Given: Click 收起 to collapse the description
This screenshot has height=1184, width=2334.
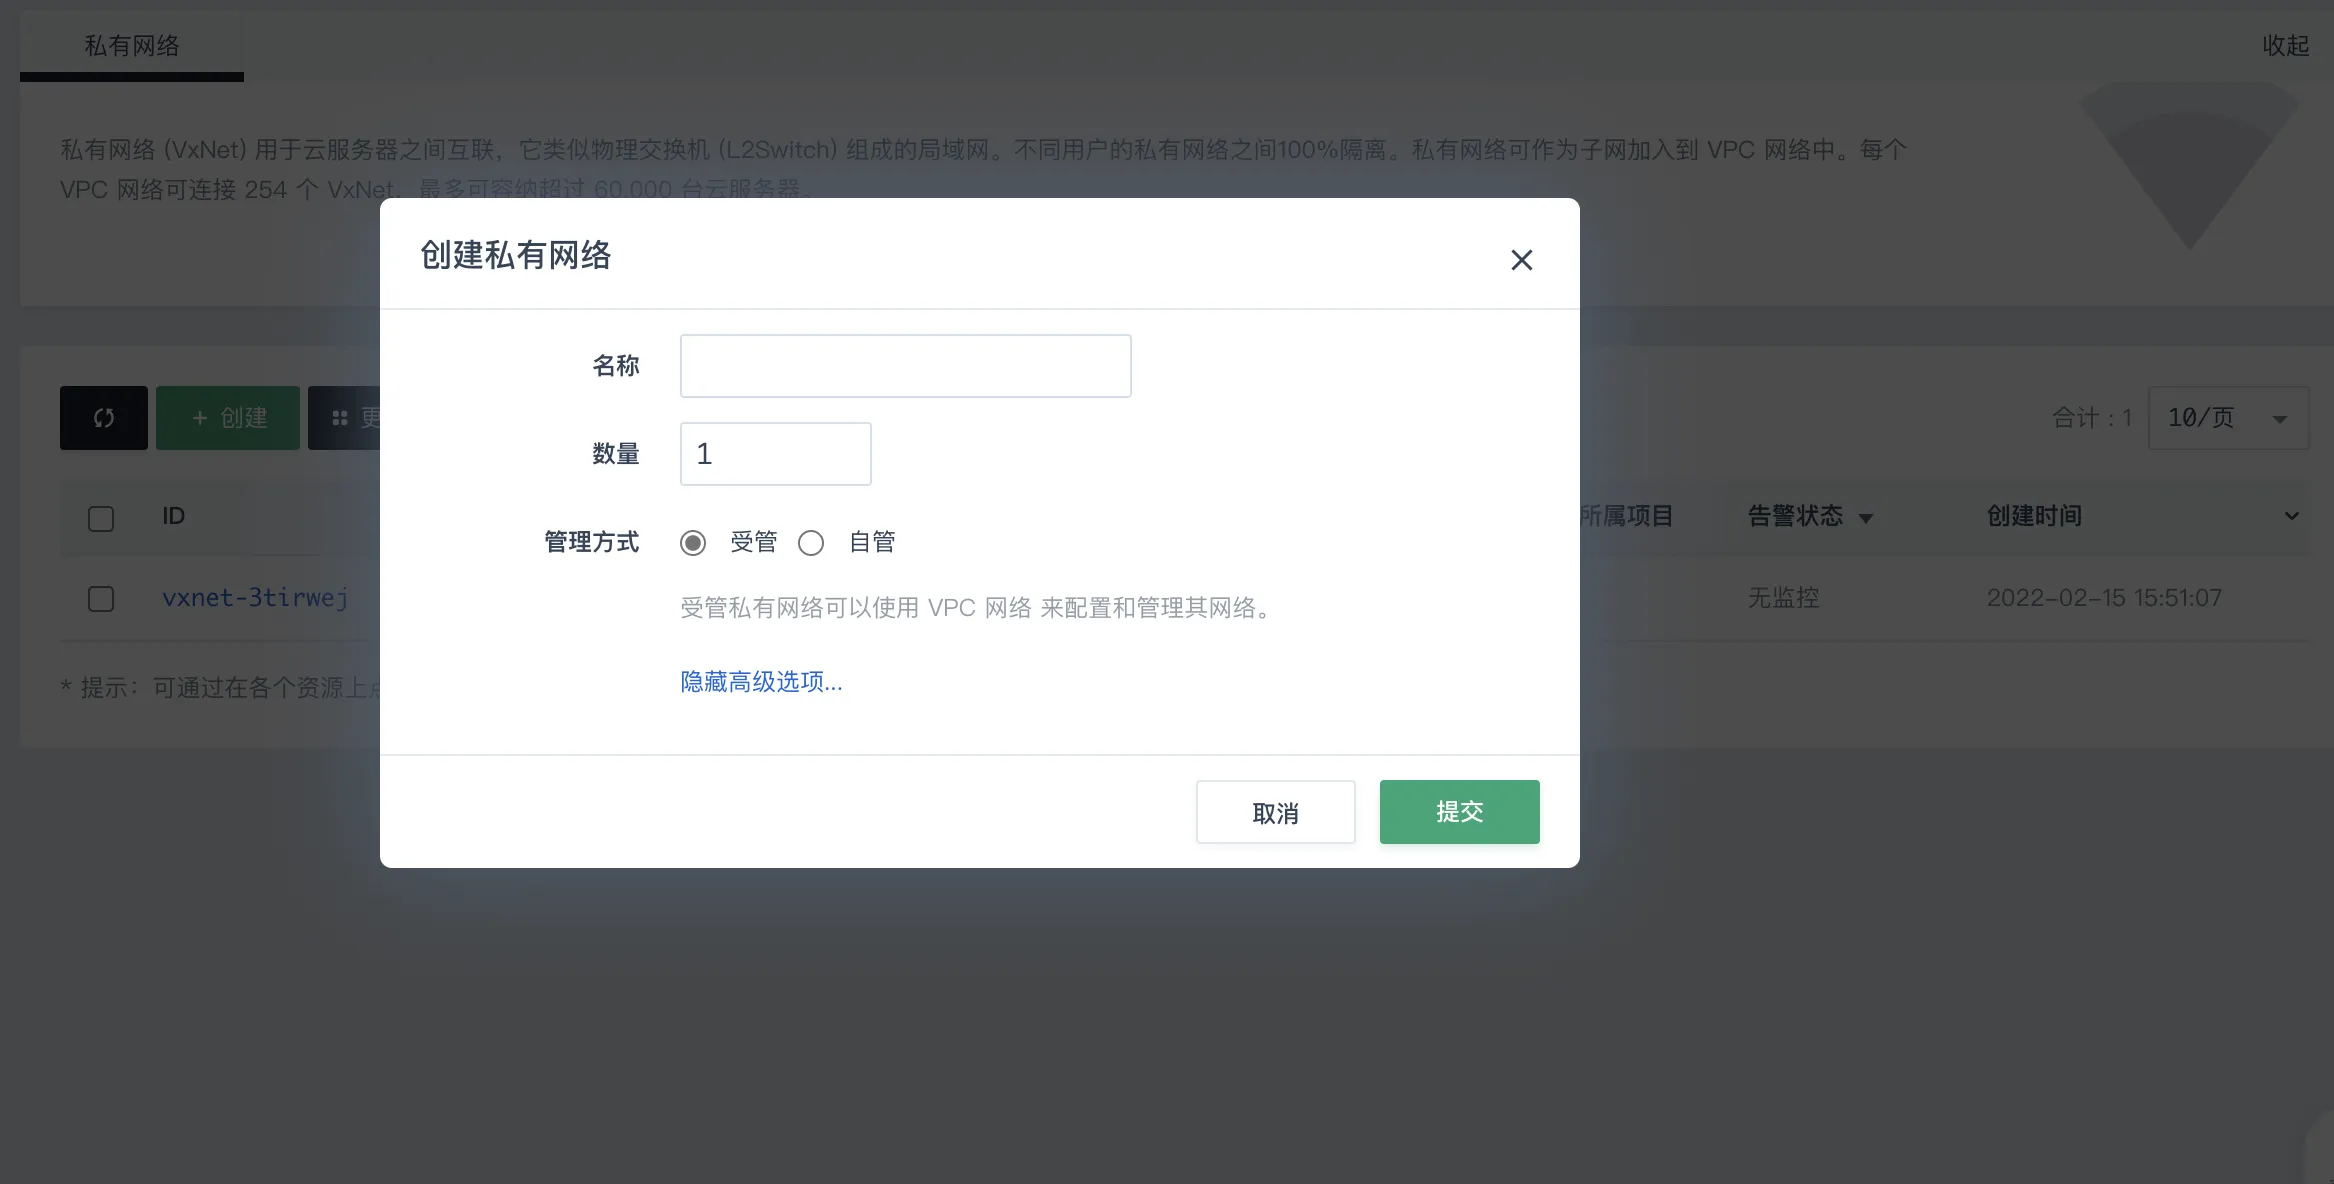Looking at the screenshot, I should tap(2286, 46).
